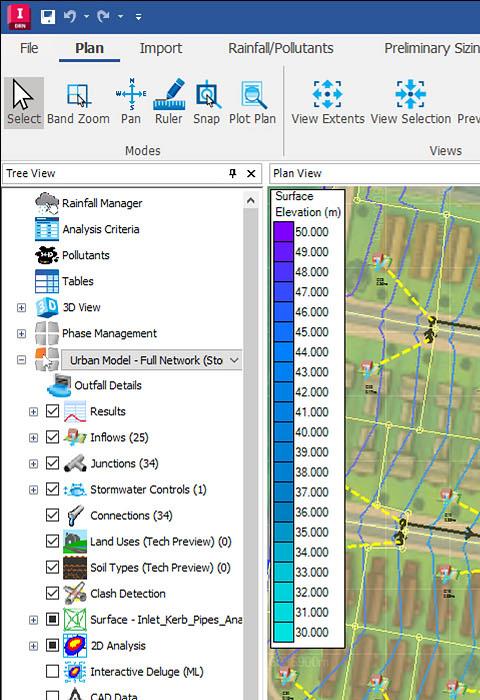Open Tables in the tree view

78,281
